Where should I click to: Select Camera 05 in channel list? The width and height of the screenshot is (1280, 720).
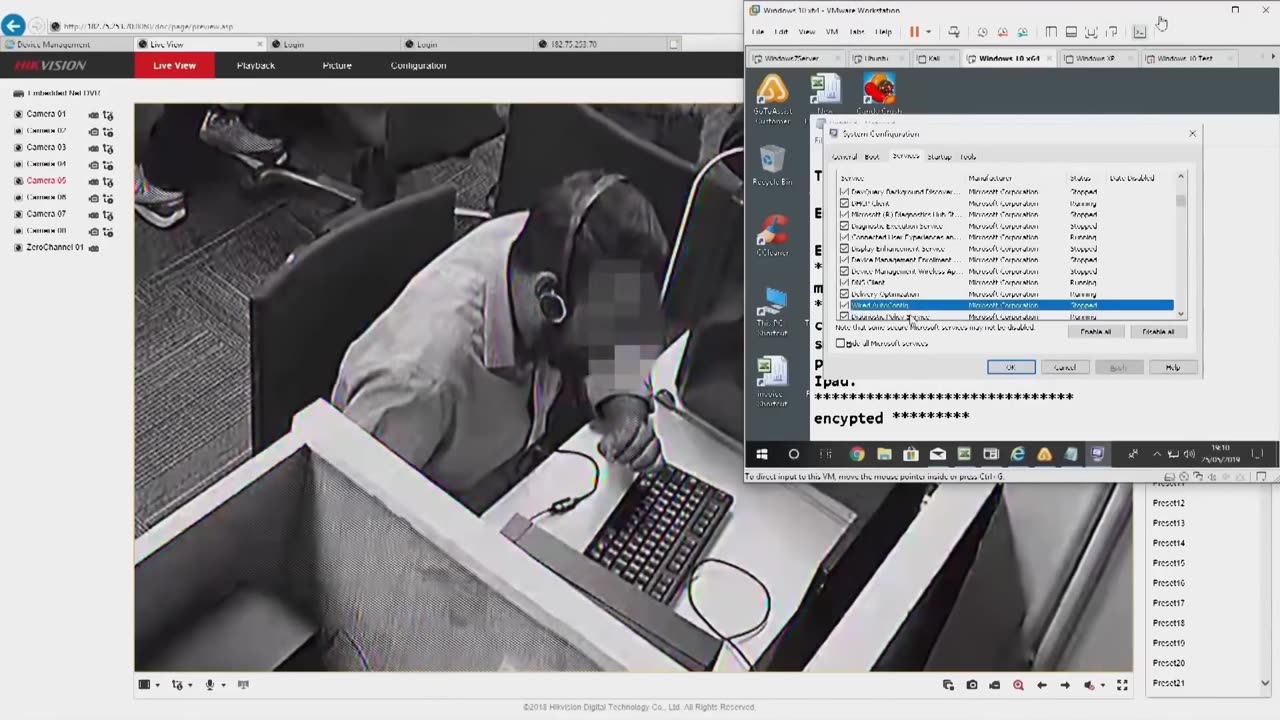46,181
